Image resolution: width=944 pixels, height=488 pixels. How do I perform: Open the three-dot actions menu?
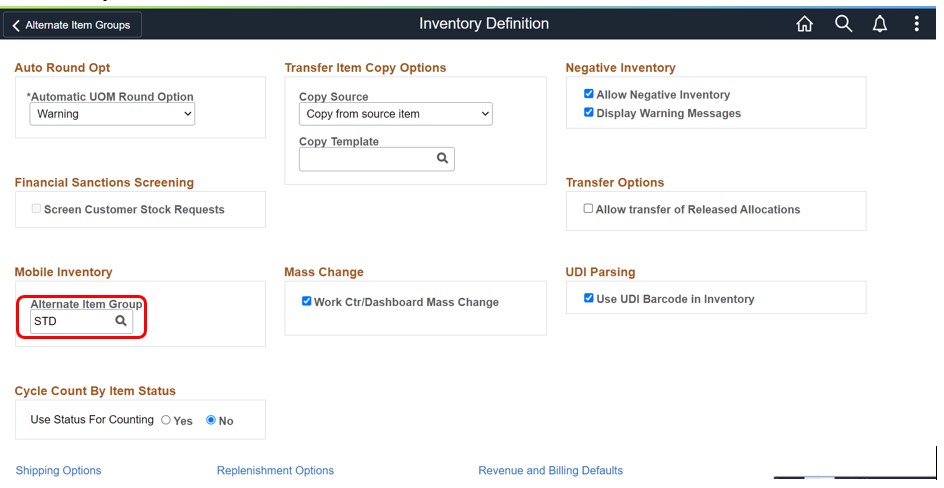[x=917, y=25]
